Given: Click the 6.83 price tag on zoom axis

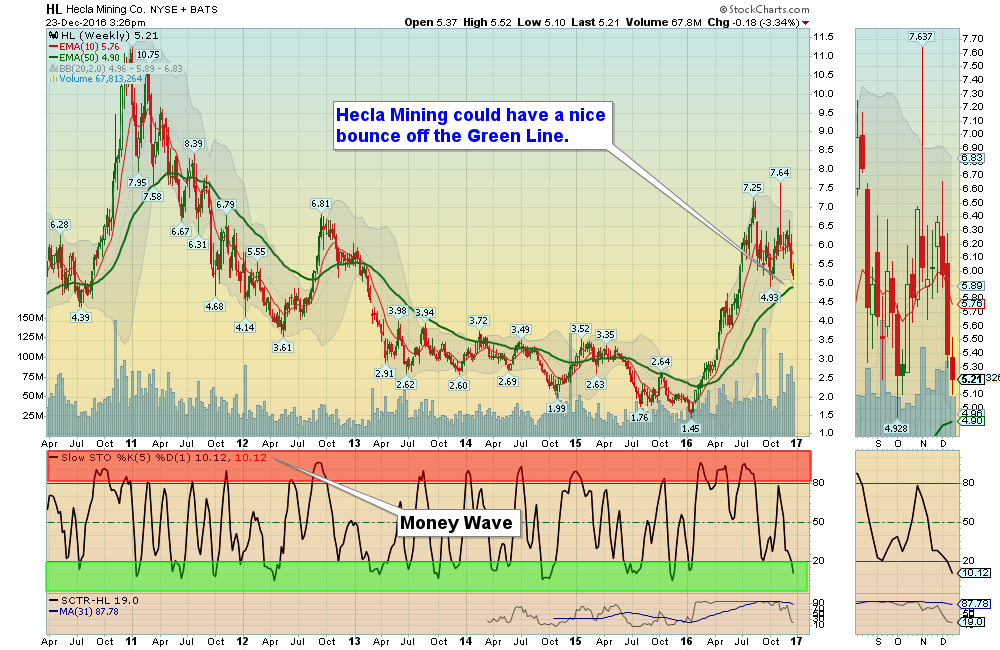Looking at the screenshot, I should coord(972,158).
